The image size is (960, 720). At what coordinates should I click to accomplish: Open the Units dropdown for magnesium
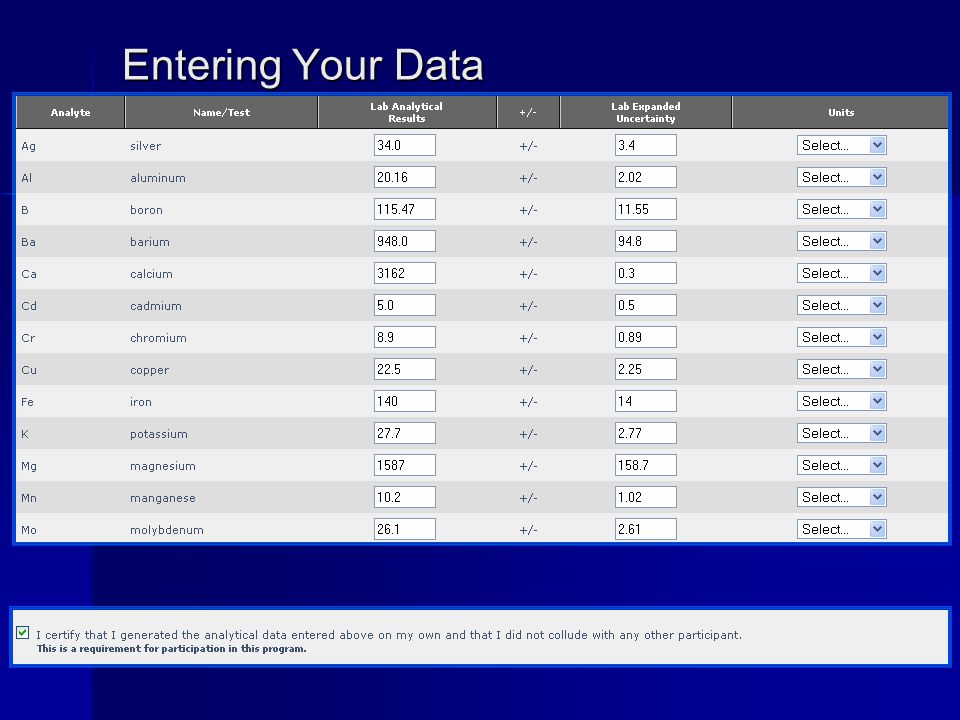click(x=841, y=465)
